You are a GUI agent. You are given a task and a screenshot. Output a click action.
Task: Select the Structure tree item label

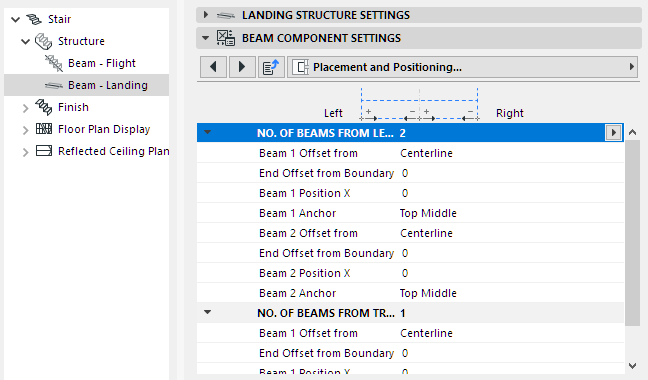coord(81,41)
